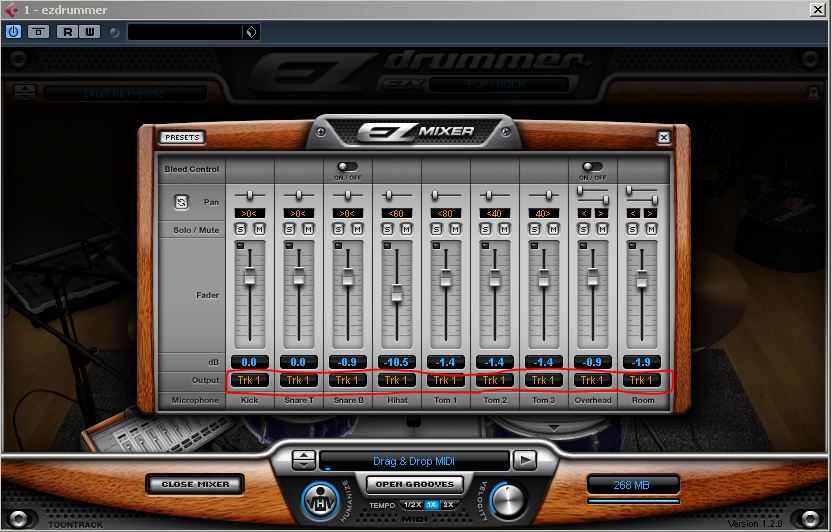Solo the Tom 1 channel
832x532 pixels.
436,229
